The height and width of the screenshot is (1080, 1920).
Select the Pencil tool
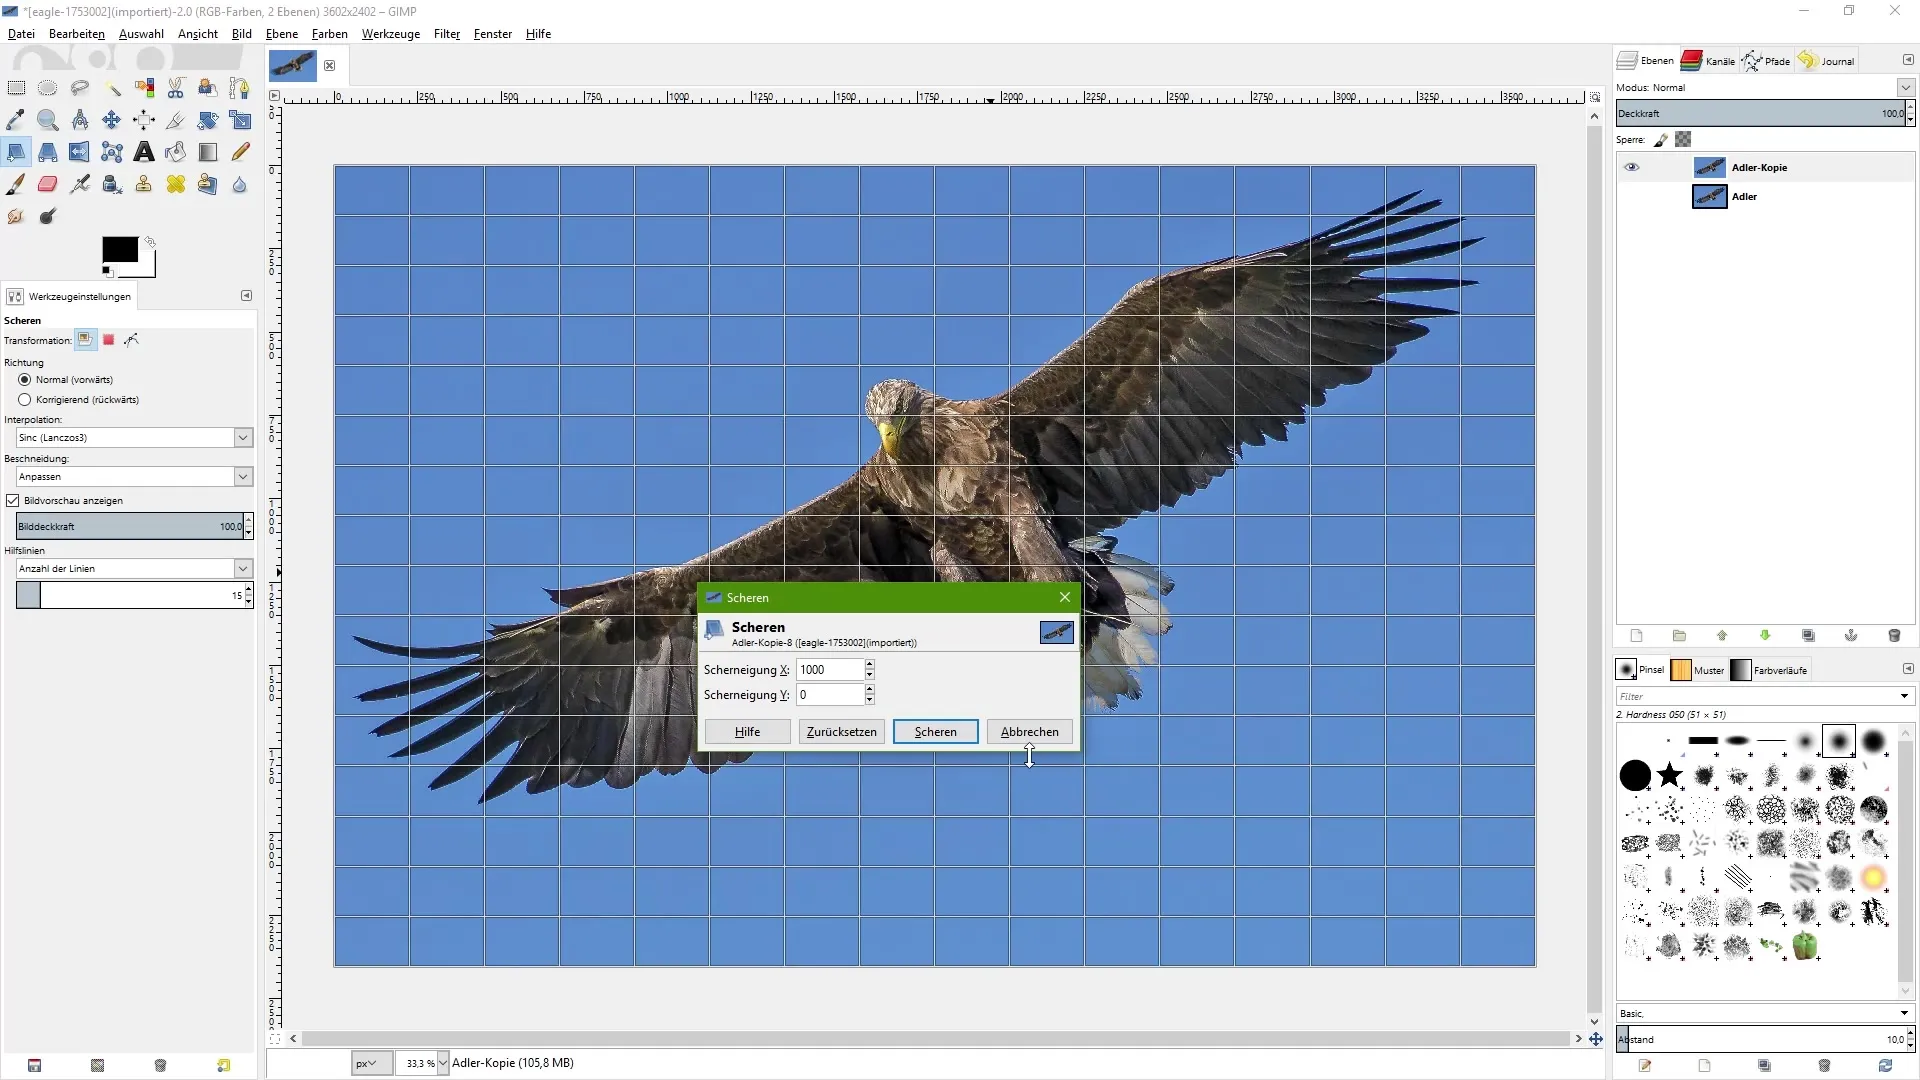(x=240, y=152)
